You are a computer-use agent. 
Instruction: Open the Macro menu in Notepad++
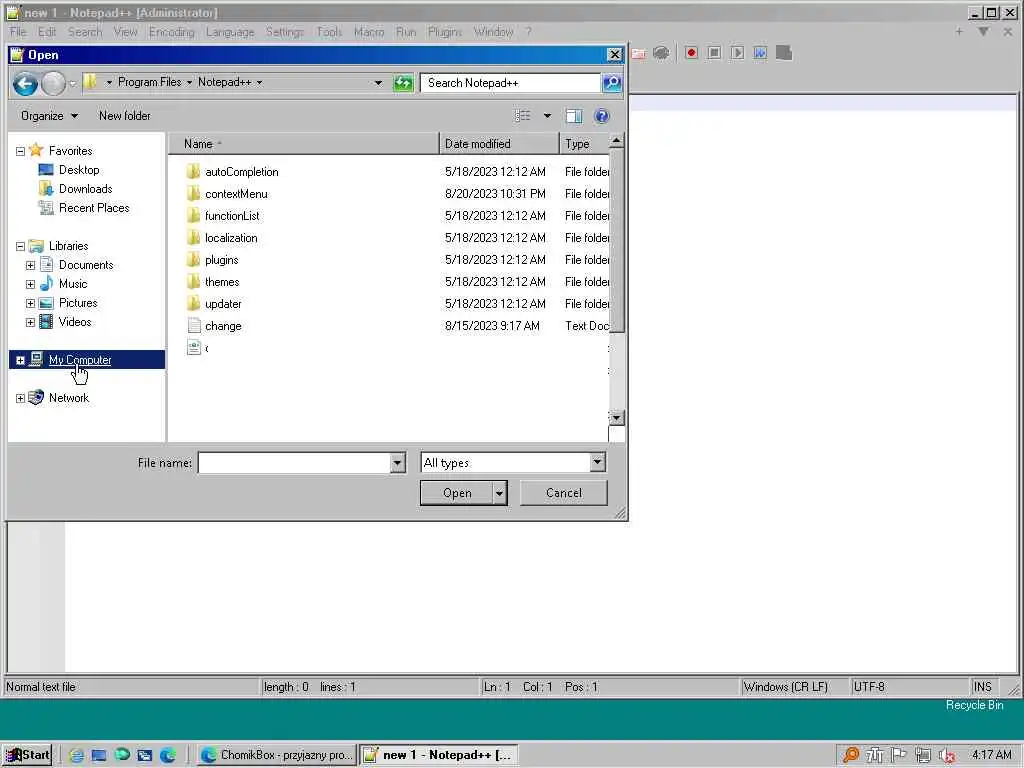pos(369,32)
